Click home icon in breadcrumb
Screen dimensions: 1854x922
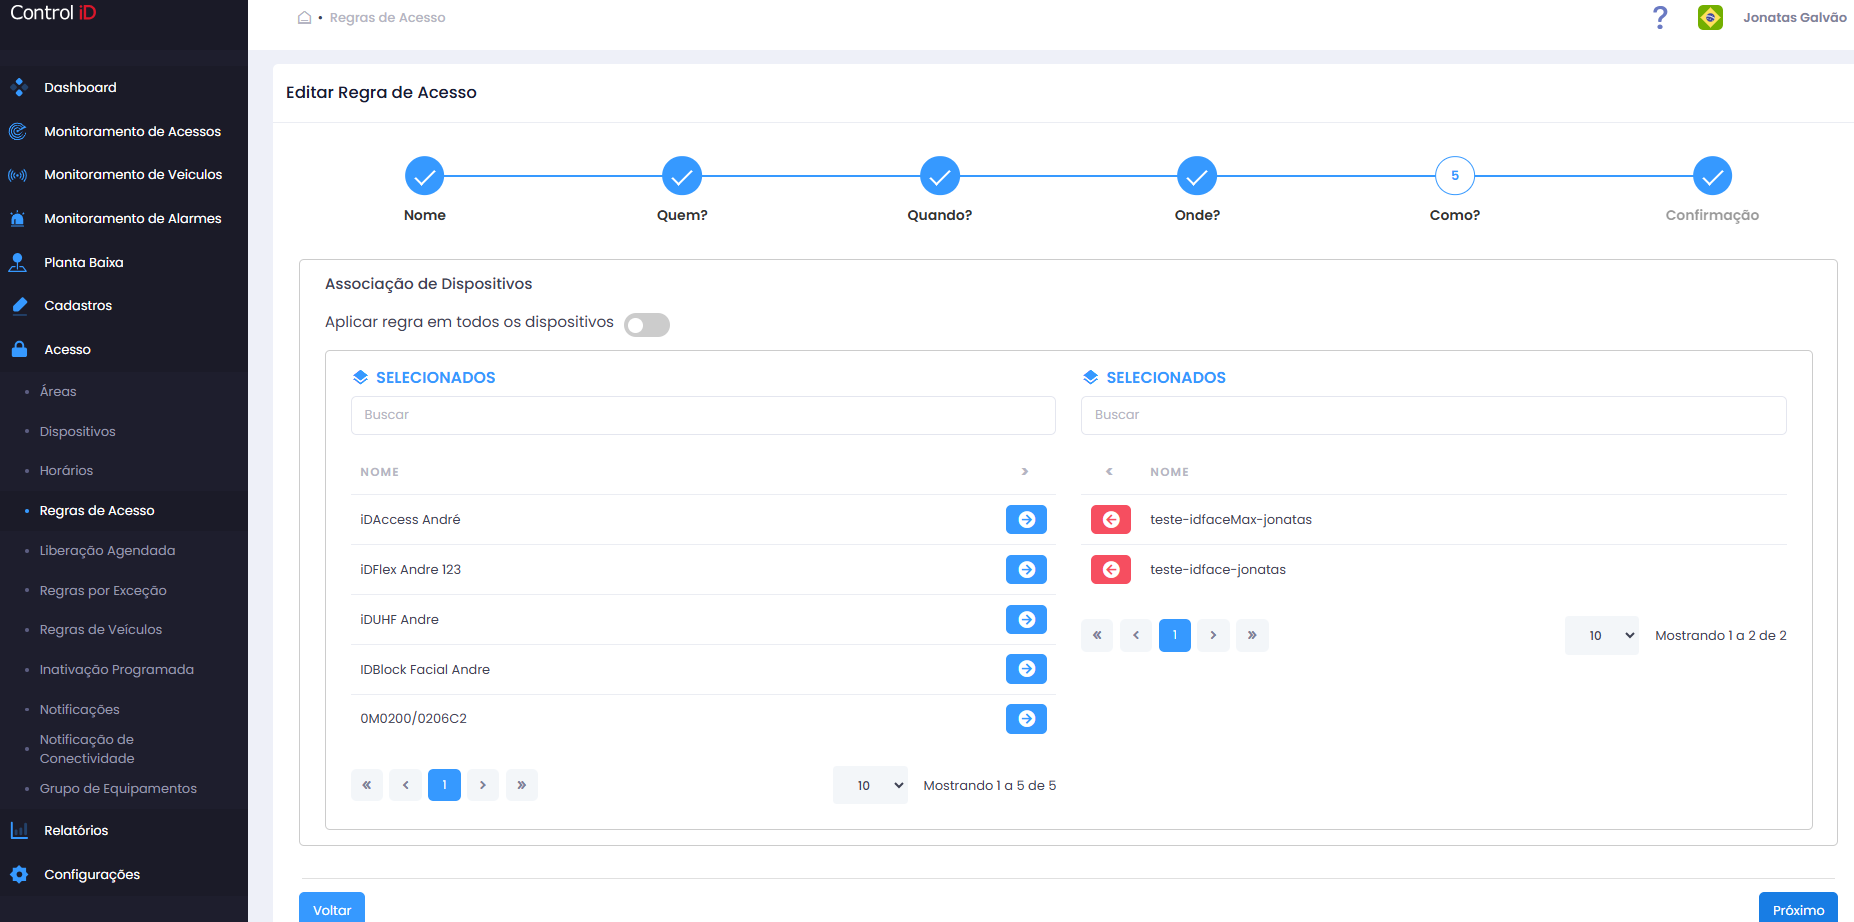[304, 17]
